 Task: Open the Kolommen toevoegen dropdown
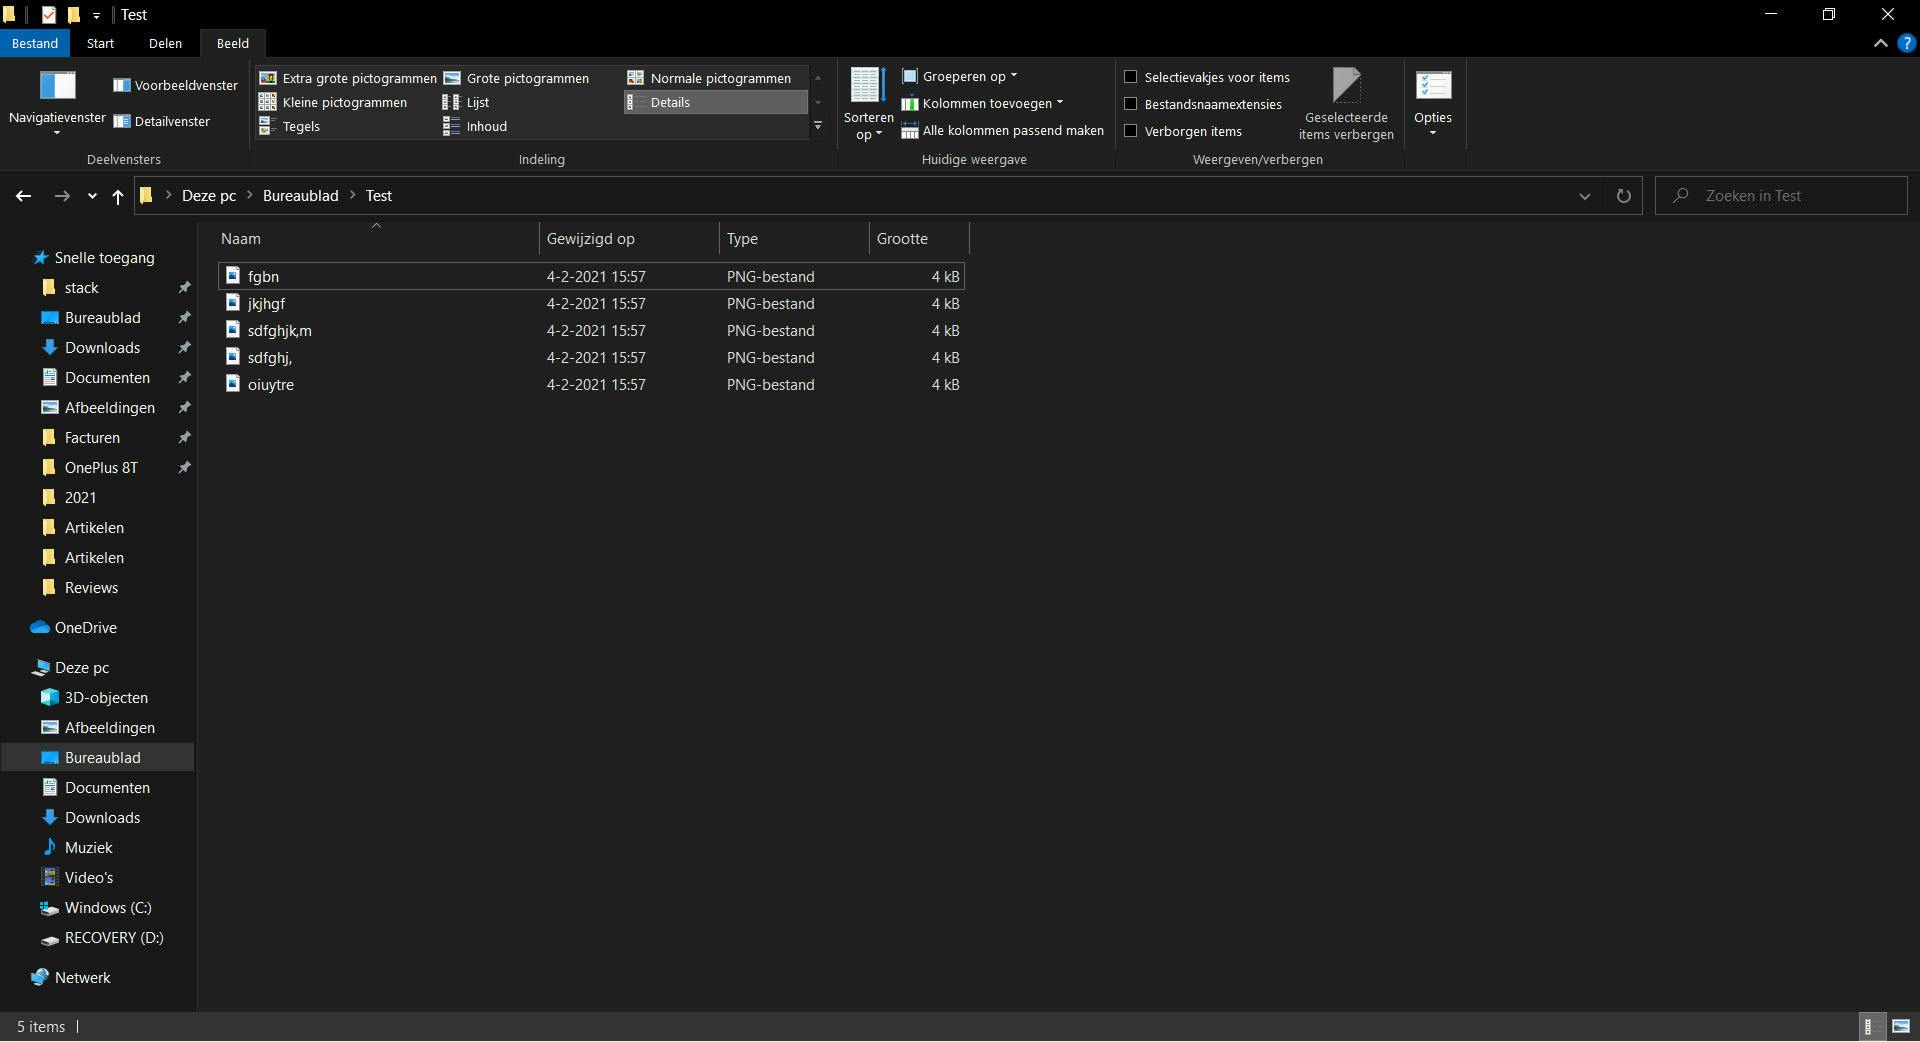point(982,104)
